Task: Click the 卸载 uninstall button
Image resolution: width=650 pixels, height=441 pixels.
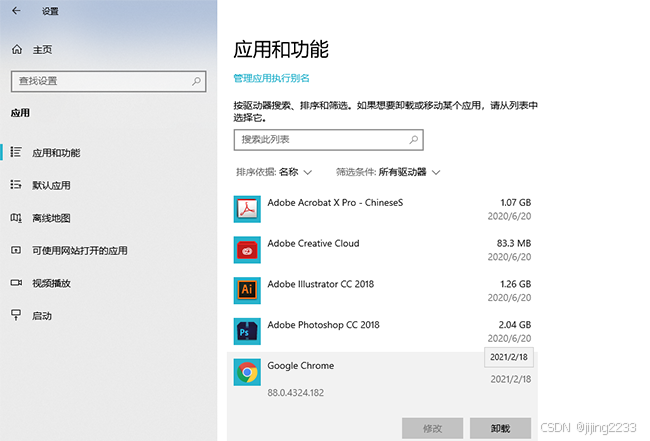Action: 500,428
